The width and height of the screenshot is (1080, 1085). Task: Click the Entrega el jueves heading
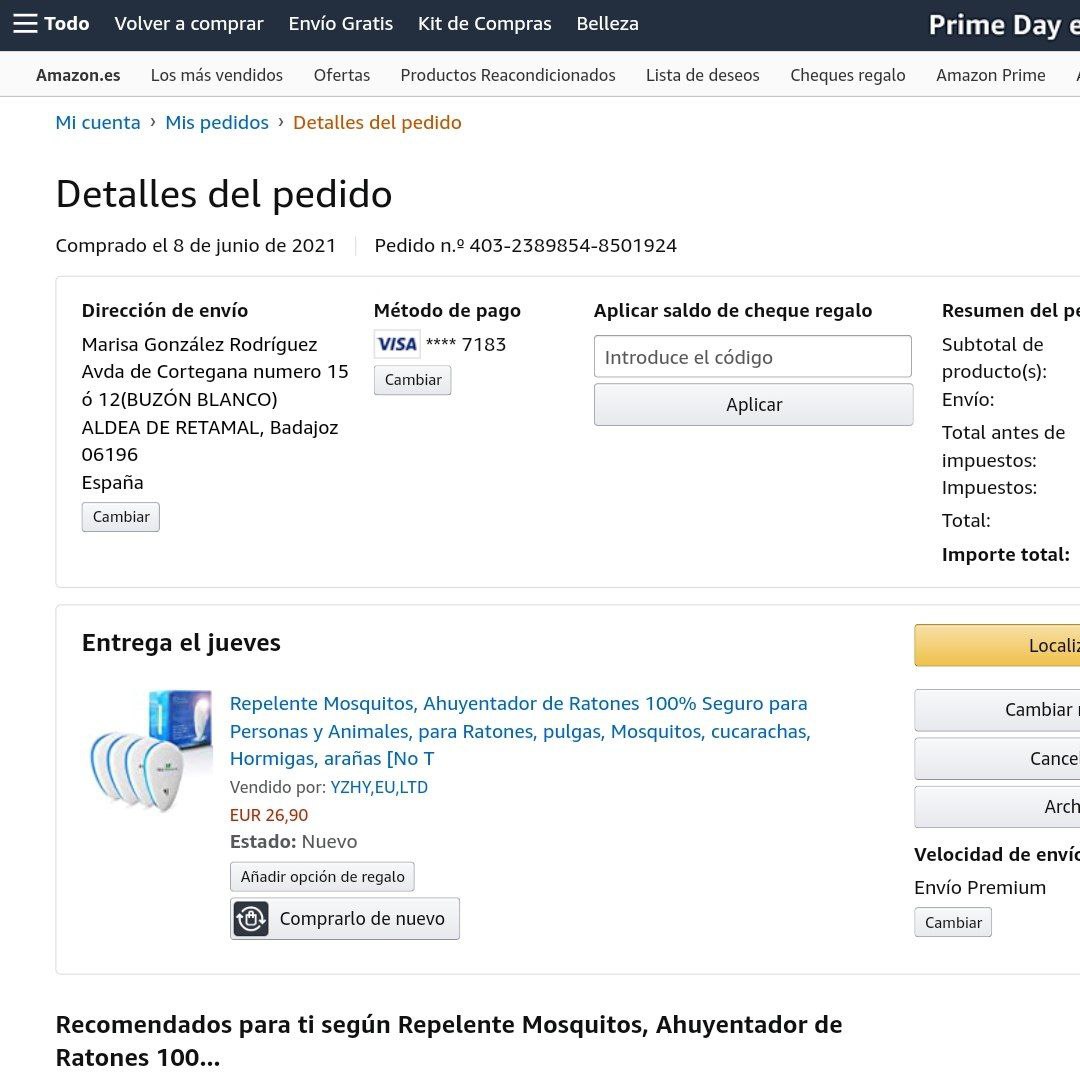tap(181, 643)
